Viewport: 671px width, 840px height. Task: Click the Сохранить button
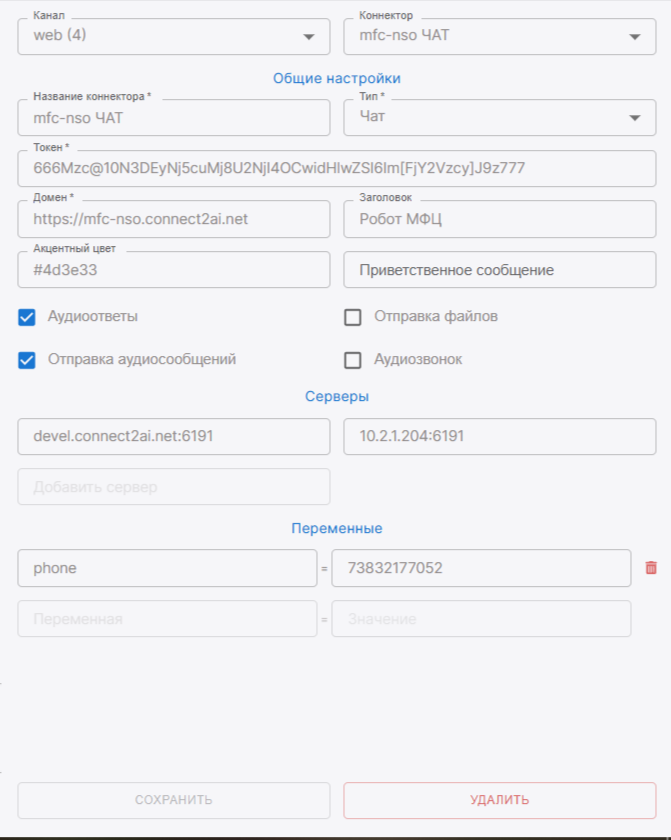[x=173, y=800]
